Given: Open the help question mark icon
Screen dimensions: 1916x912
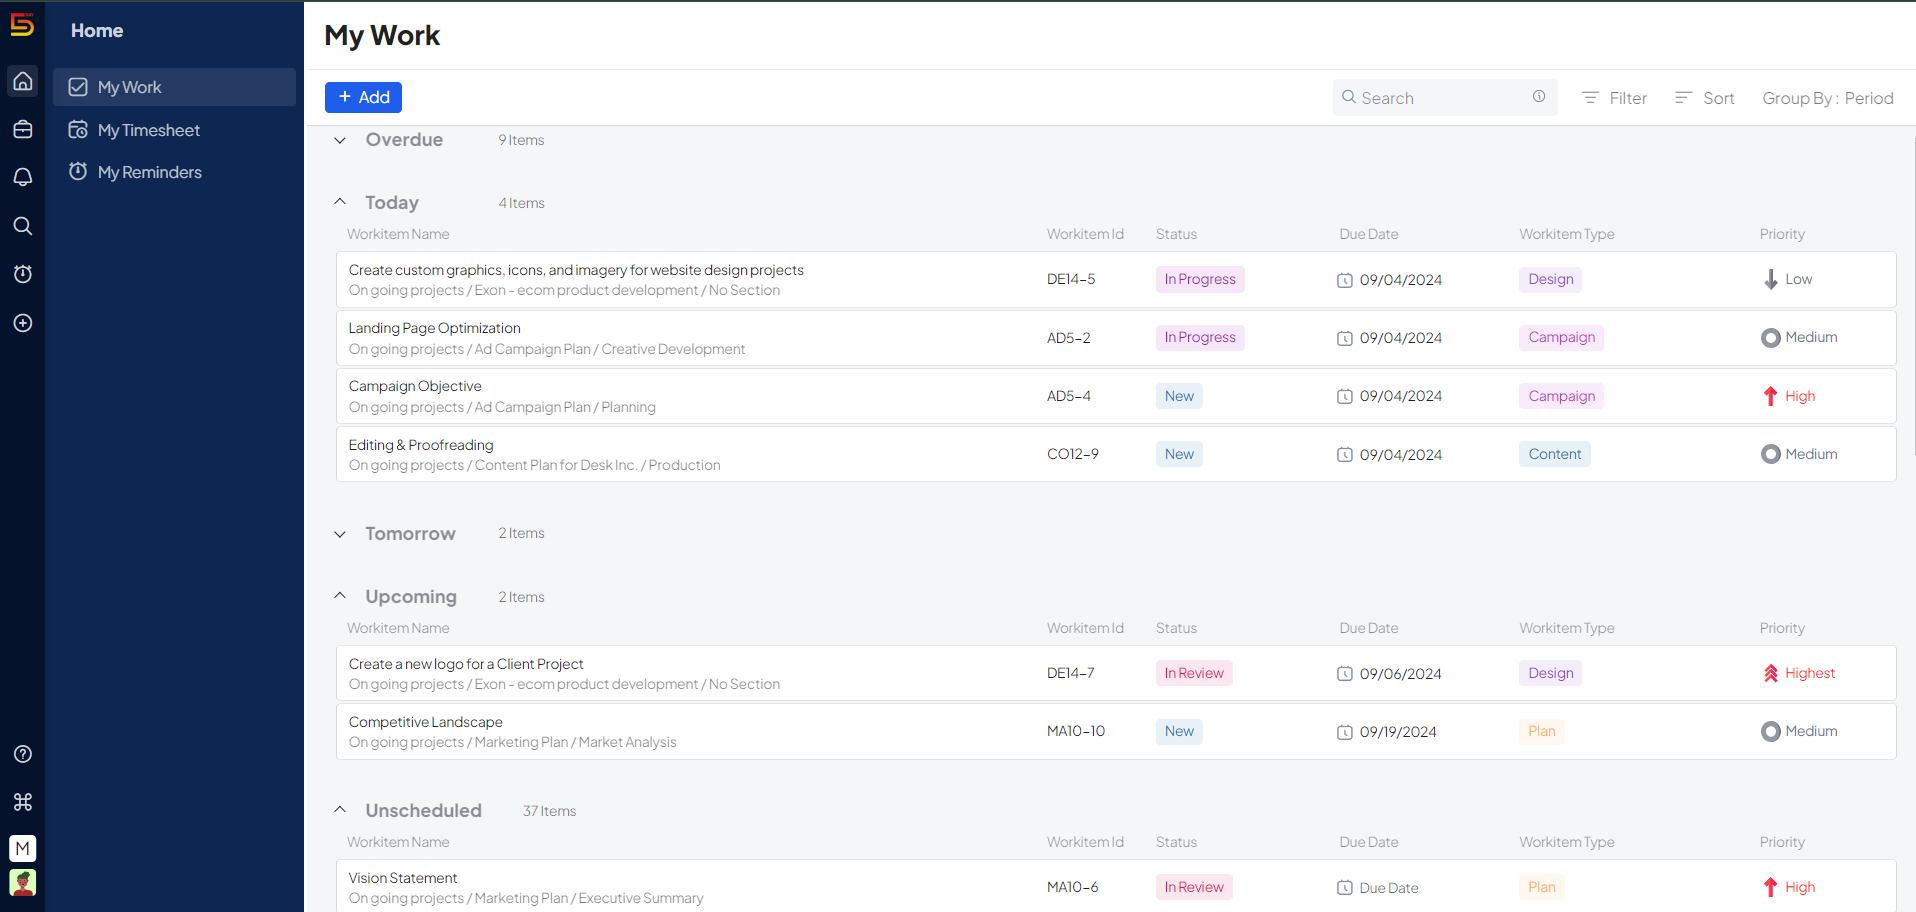Looking at the screenshot, I should coord(23,754).
